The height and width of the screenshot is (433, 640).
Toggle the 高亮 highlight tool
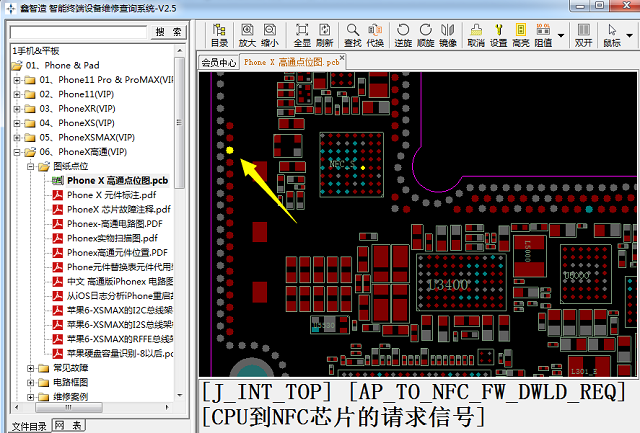click(x=521, y=35)
